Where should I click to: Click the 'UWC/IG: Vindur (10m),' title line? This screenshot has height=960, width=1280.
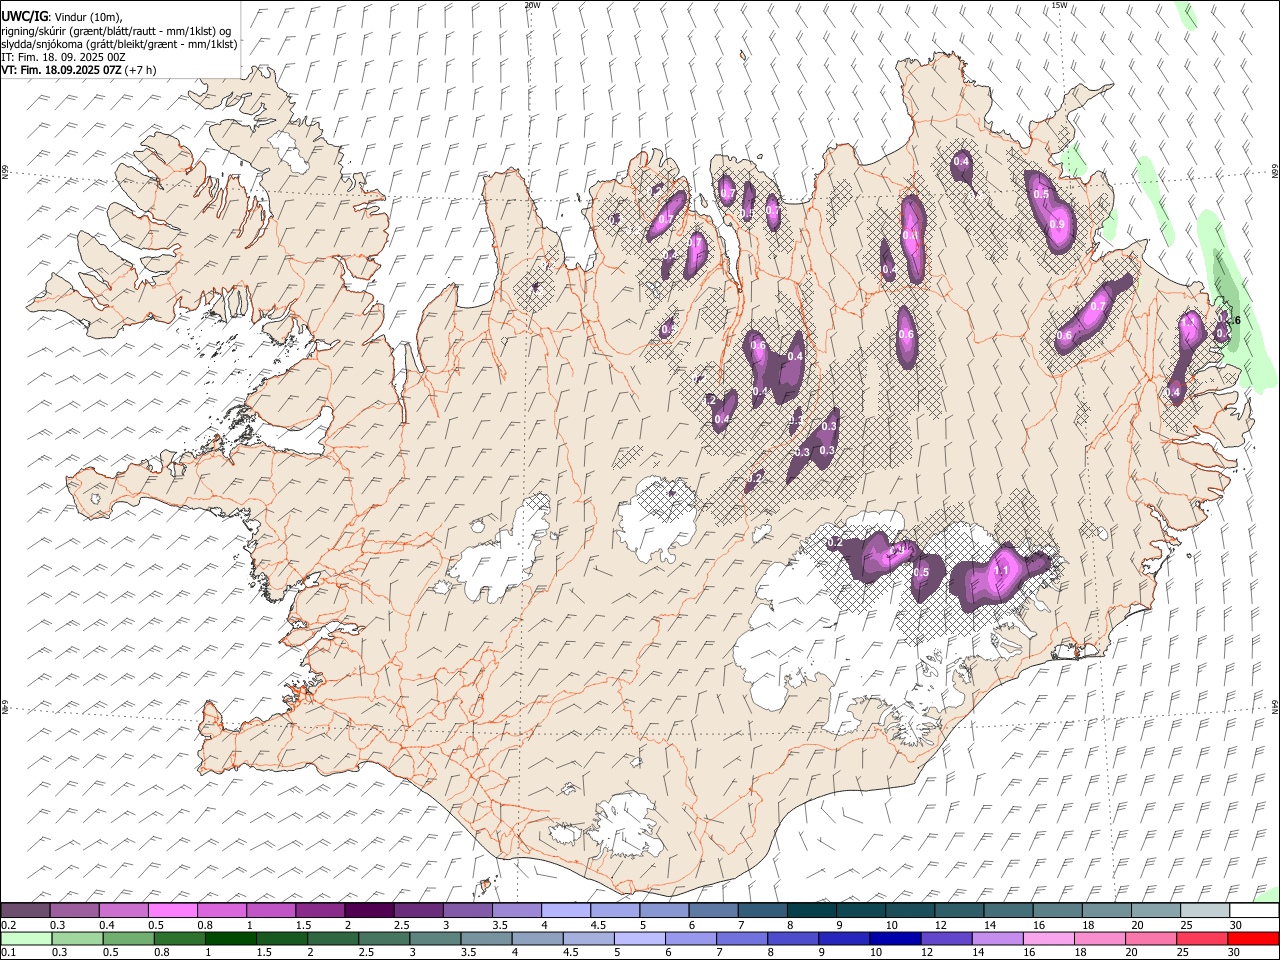[62, 17]
